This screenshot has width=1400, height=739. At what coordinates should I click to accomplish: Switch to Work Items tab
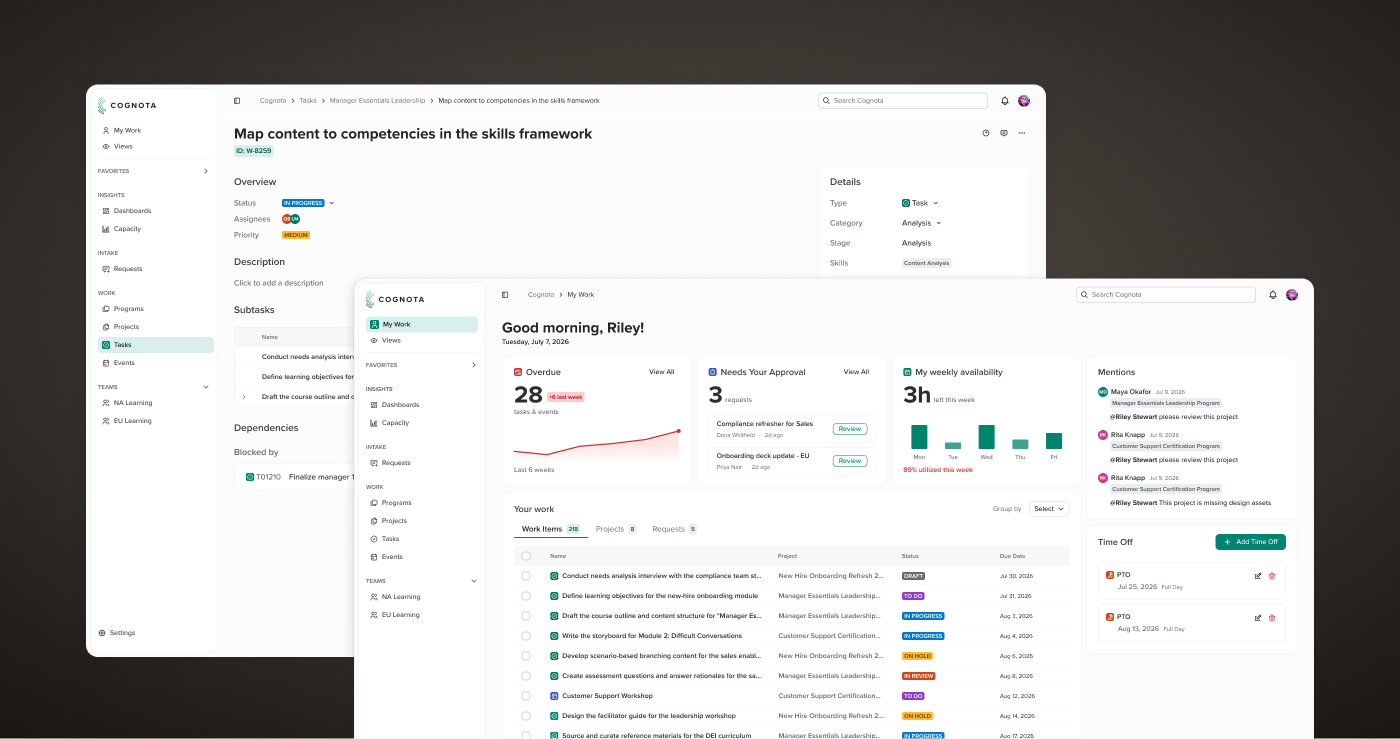[551, 529]
